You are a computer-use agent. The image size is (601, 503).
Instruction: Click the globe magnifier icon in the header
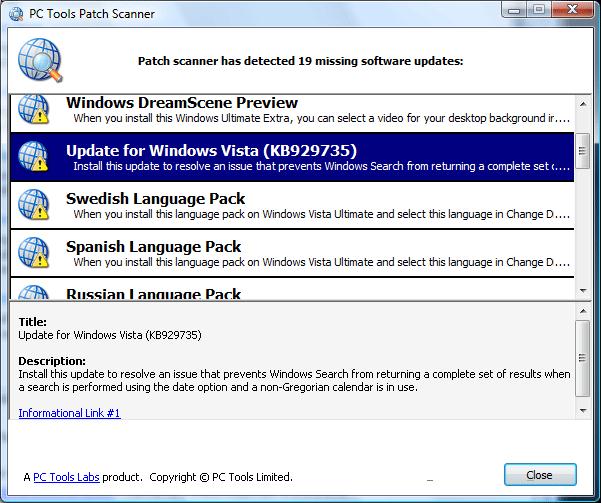(x=39, y=61)
